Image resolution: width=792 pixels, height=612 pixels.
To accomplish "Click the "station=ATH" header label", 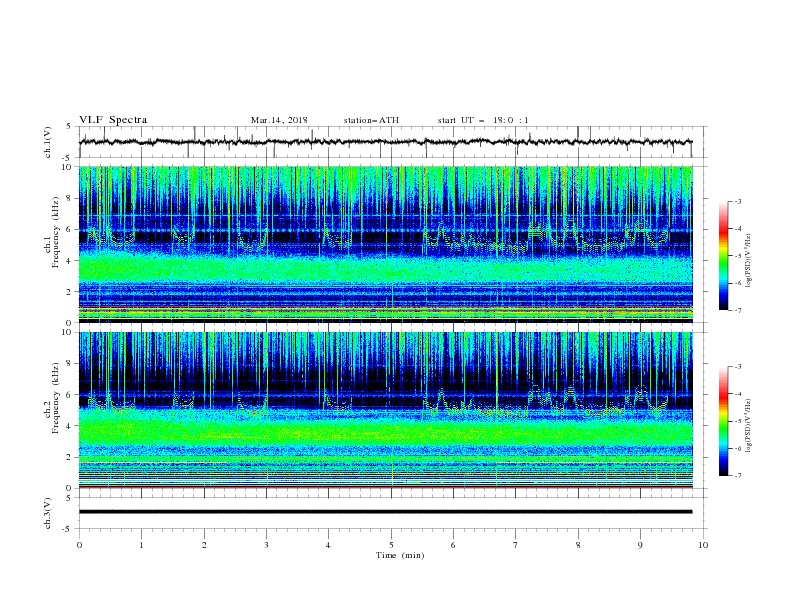I will pyautogui.click(x=371, y=120).
